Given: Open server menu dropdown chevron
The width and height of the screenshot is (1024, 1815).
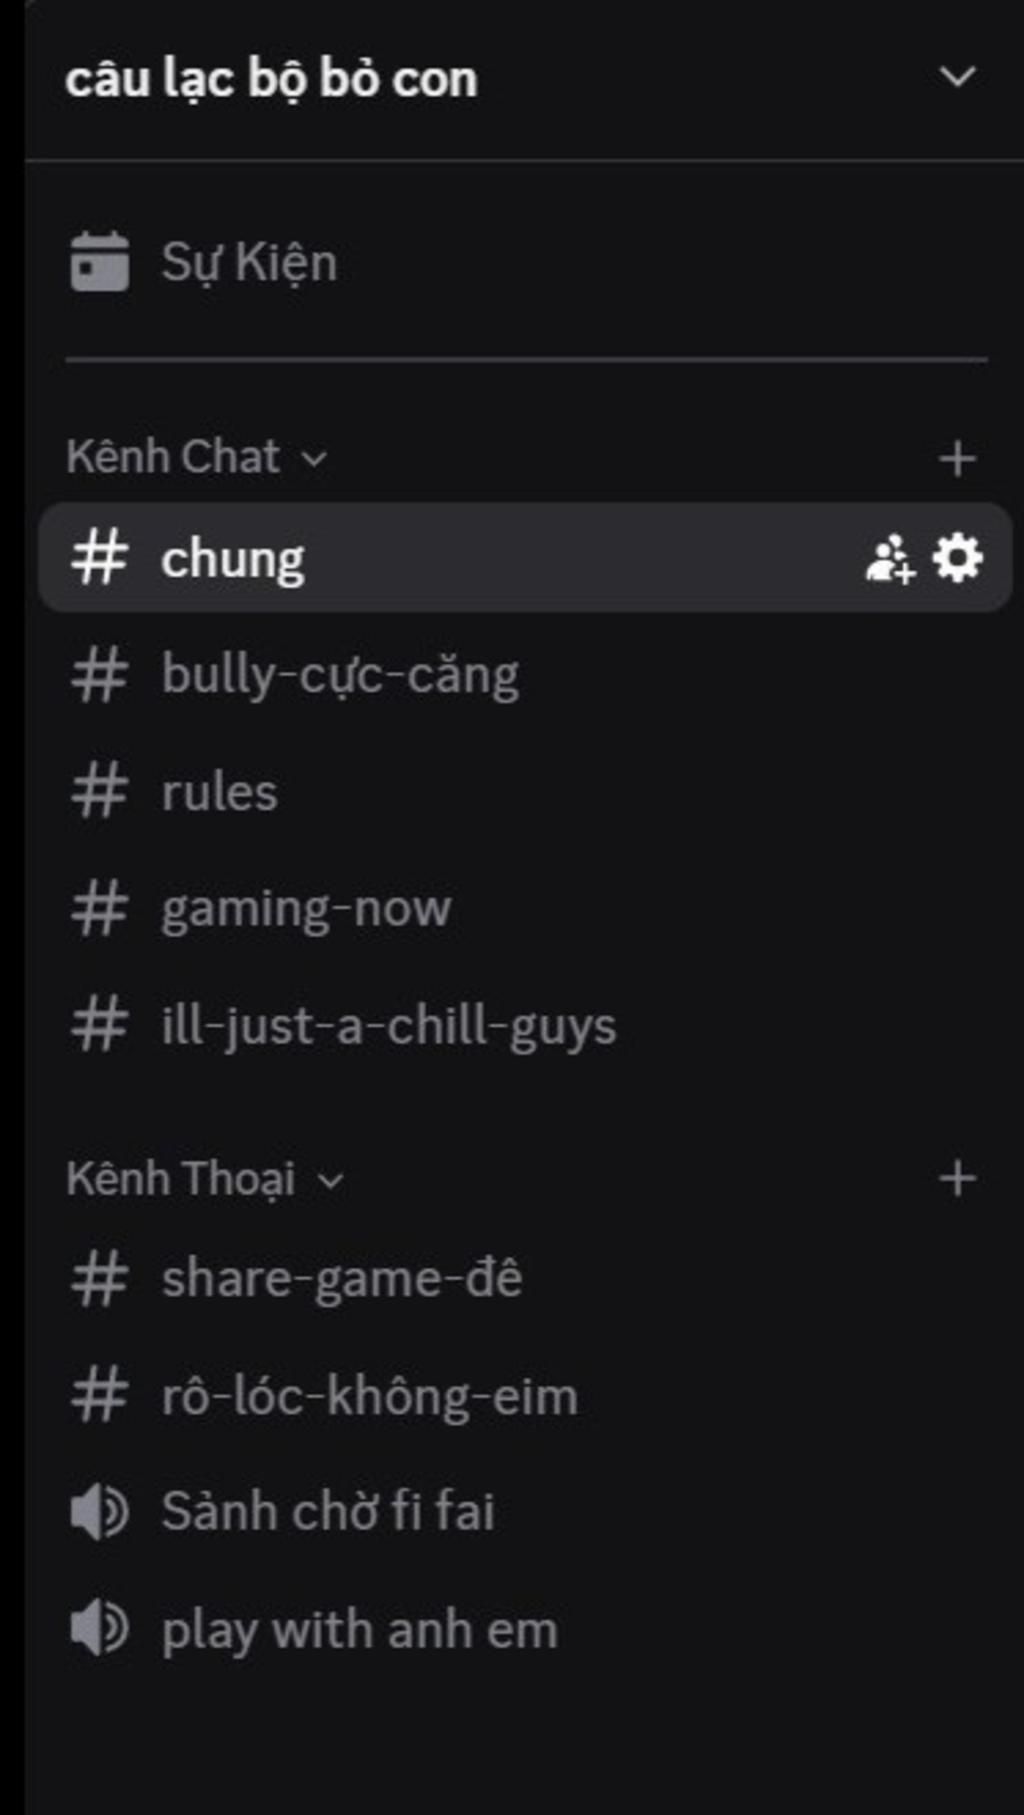Looking at the screenshot, I should (x=957, y=77).
